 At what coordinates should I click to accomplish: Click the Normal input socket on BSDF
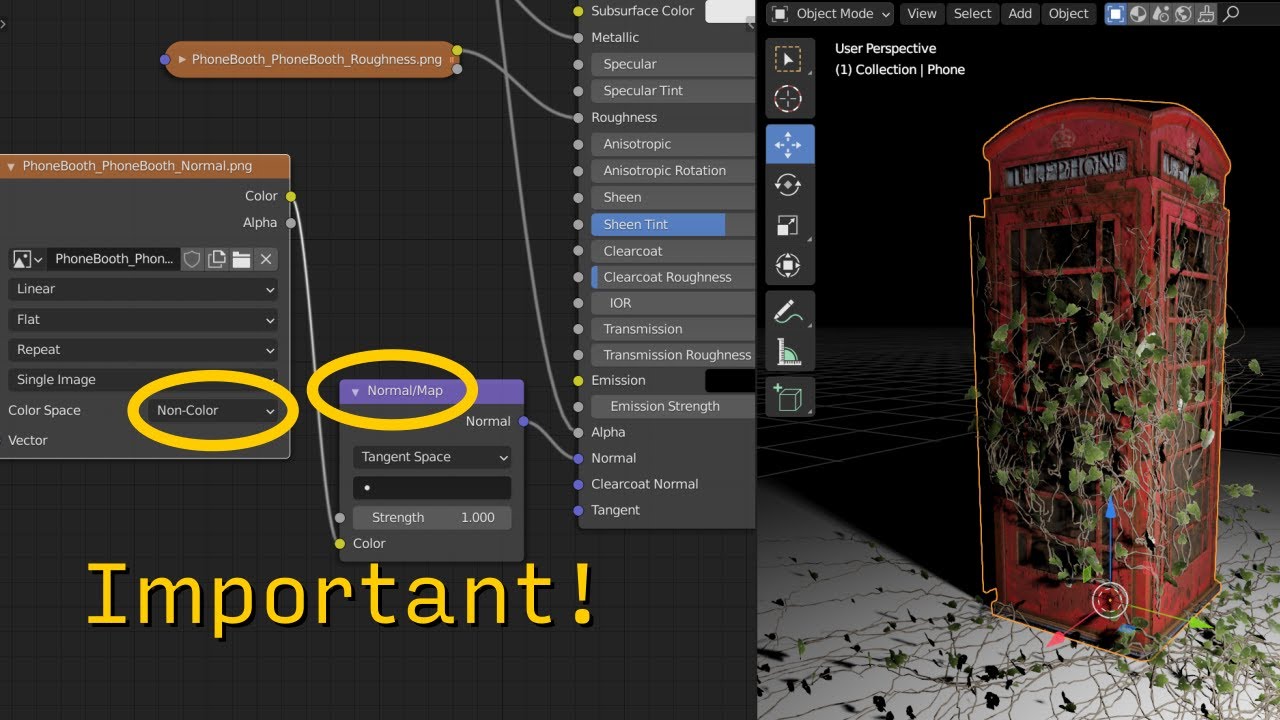pos(578,458)
